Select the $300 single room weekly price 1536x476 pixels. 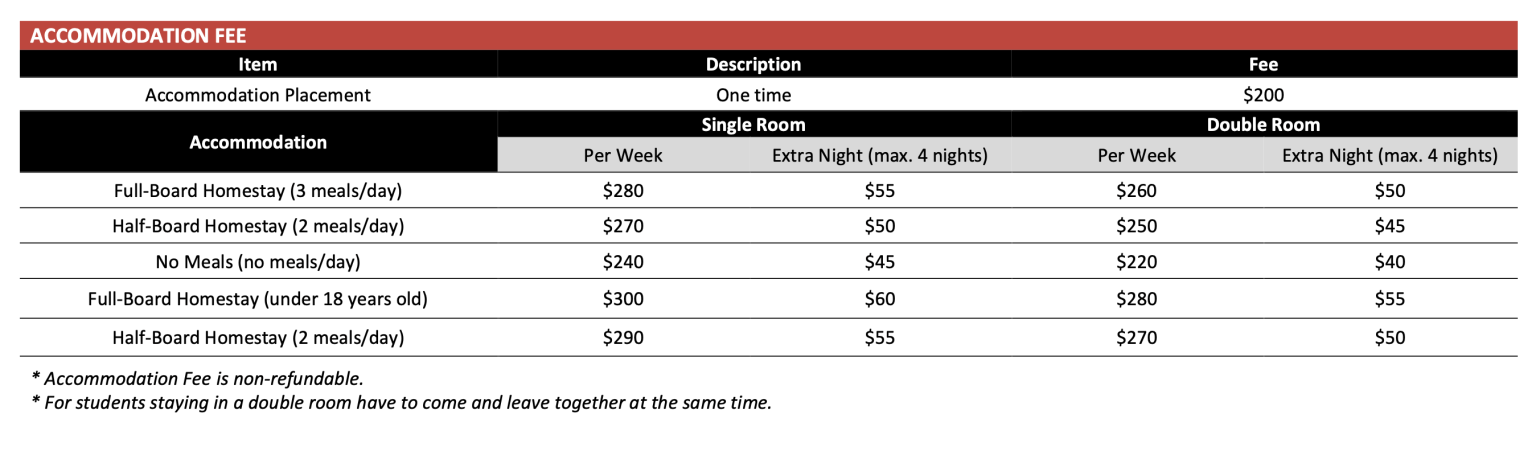point(623,299)
